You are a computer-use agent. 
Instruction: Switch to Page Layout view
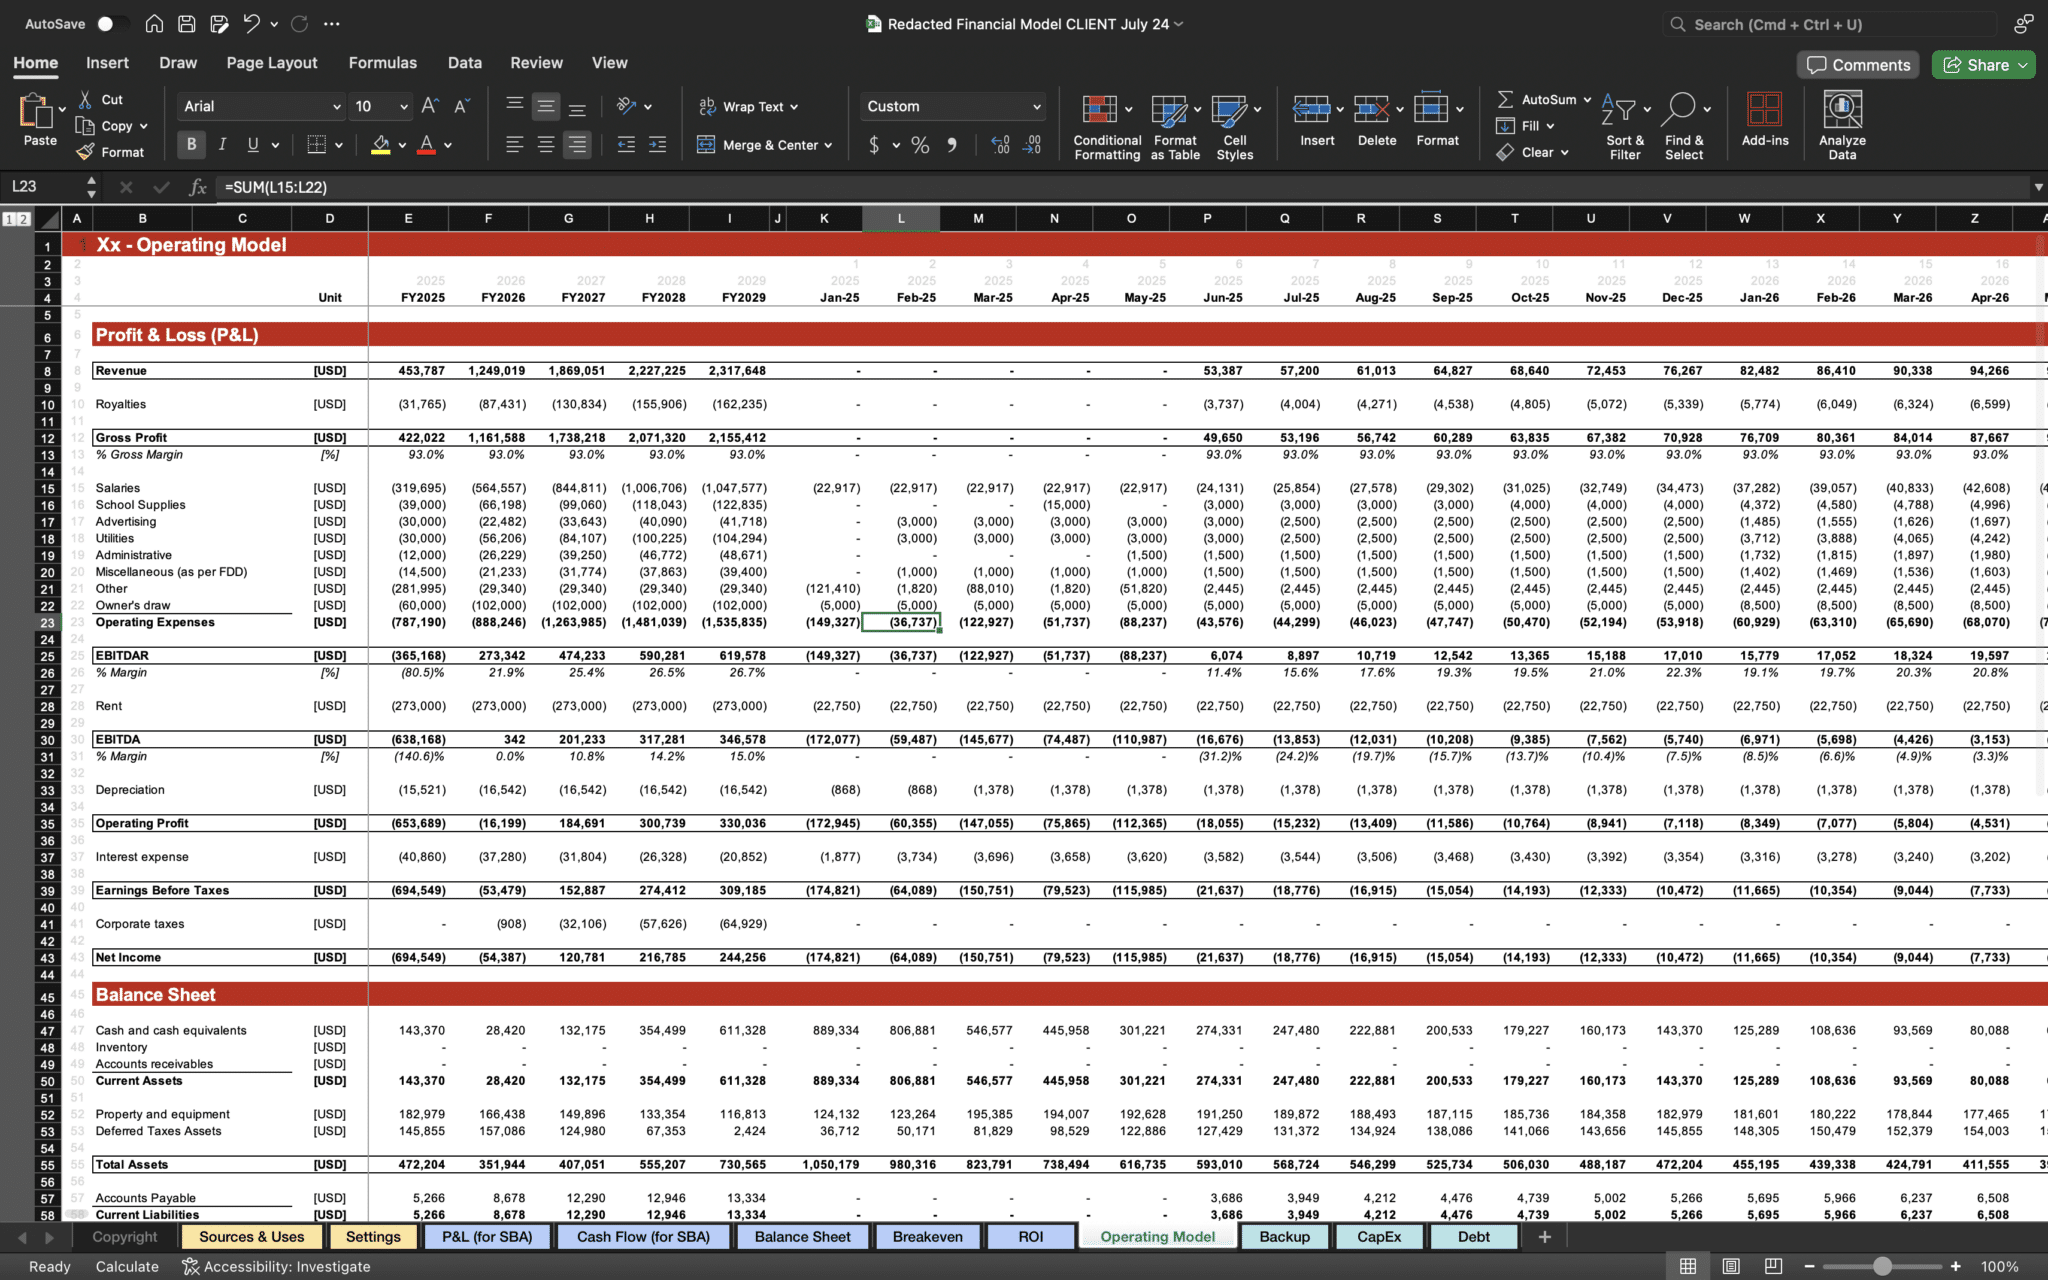coord(1731,1266)
